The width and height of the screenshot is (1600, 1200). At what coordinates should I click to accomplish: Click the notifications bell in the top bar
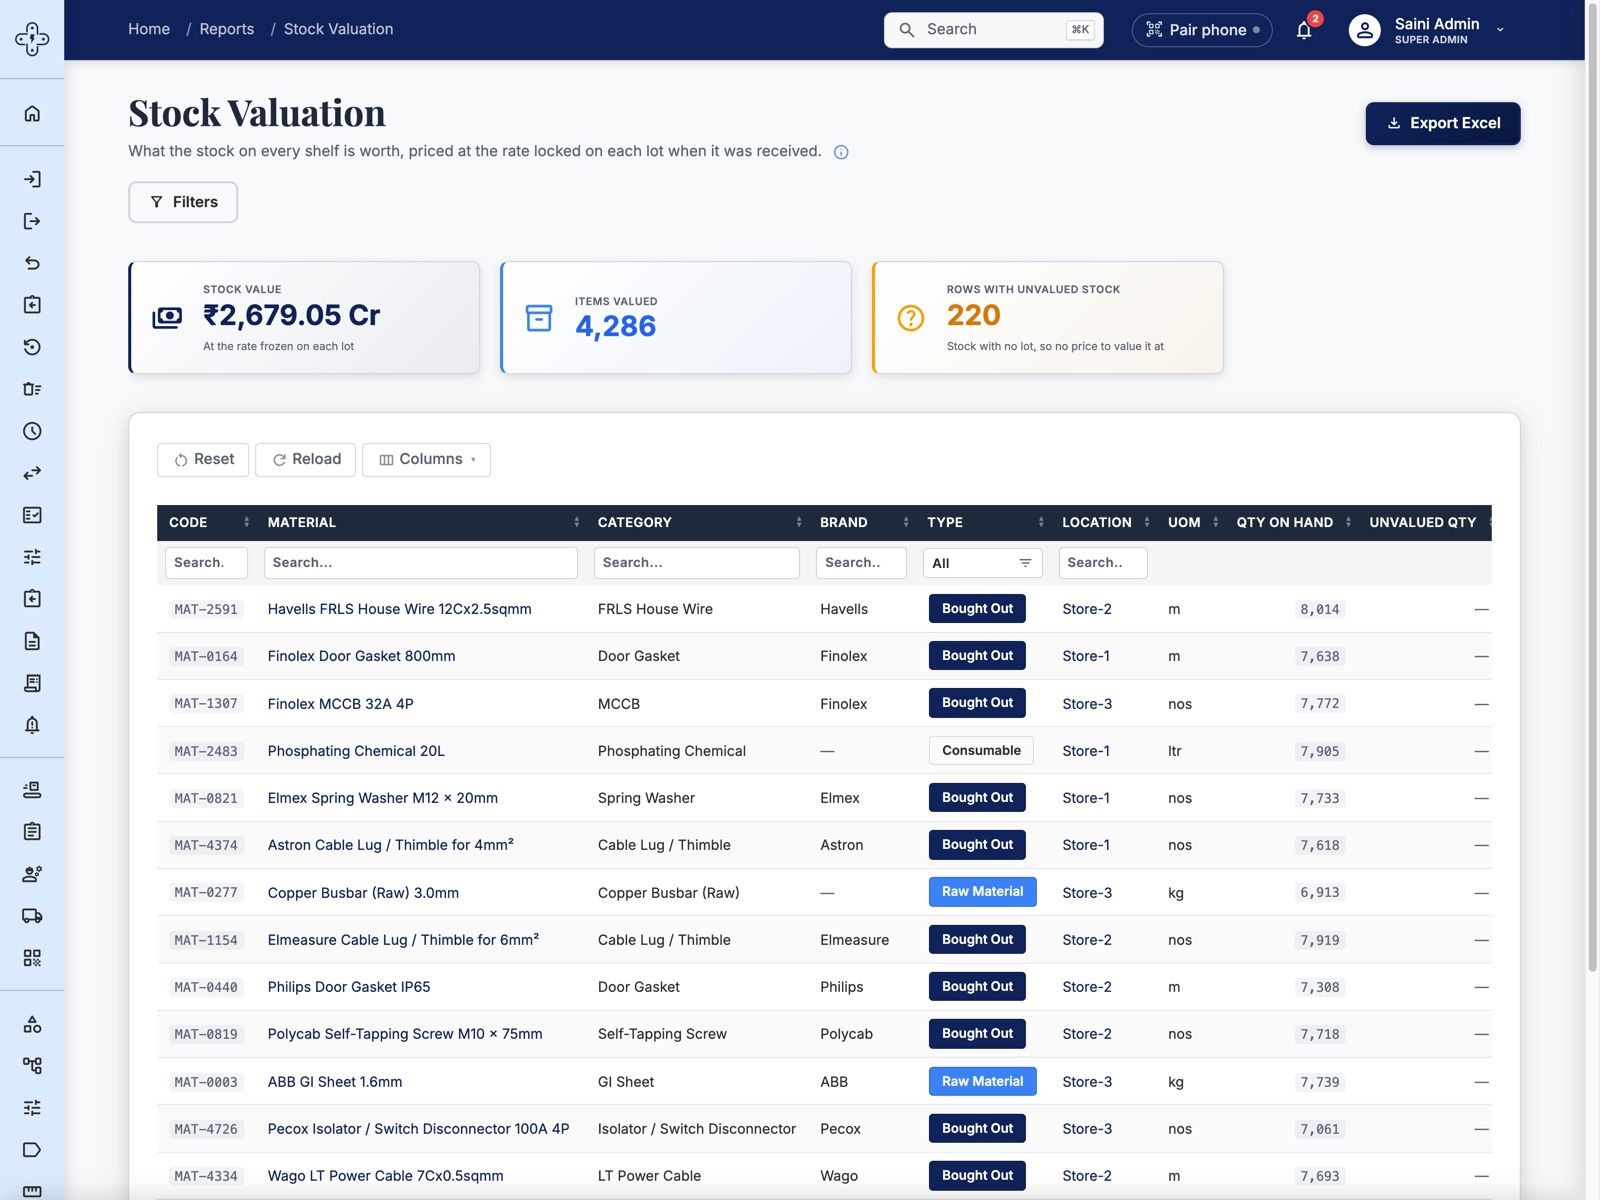click(x=1304, y=30)
